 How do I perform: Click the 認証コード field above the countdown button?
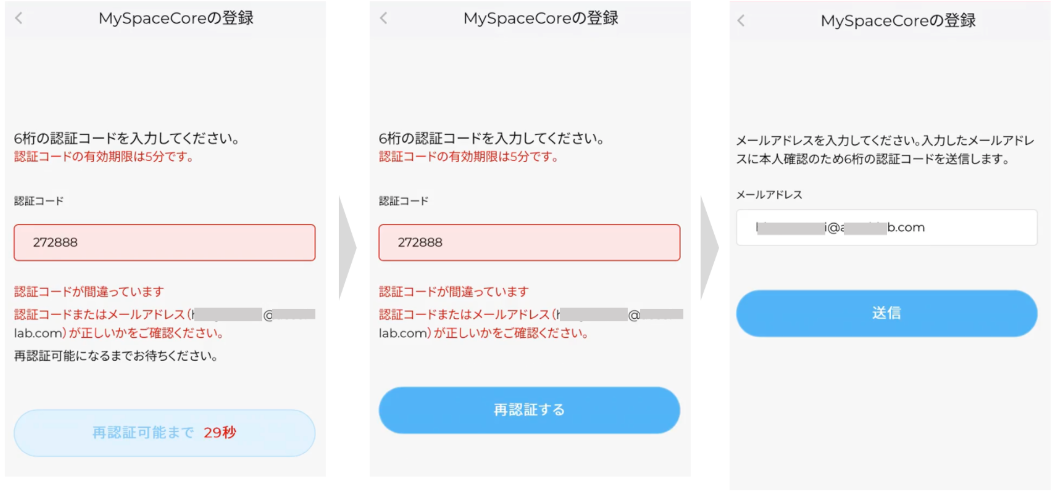tap(164, 242)
